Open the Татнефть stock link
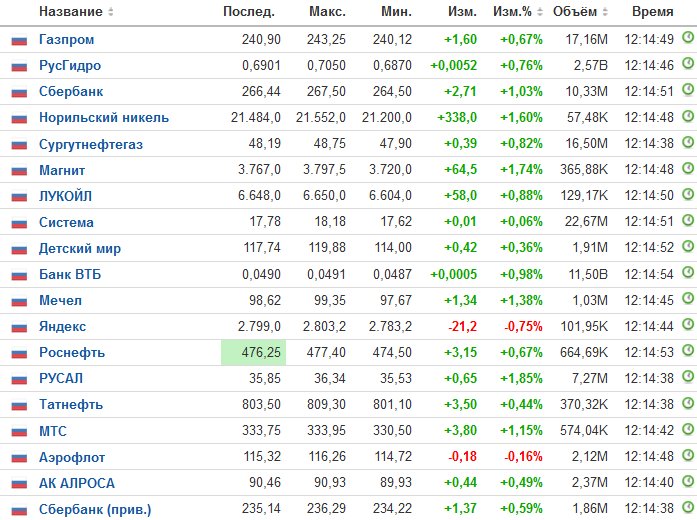697x520 pixels. click(71, 404)
